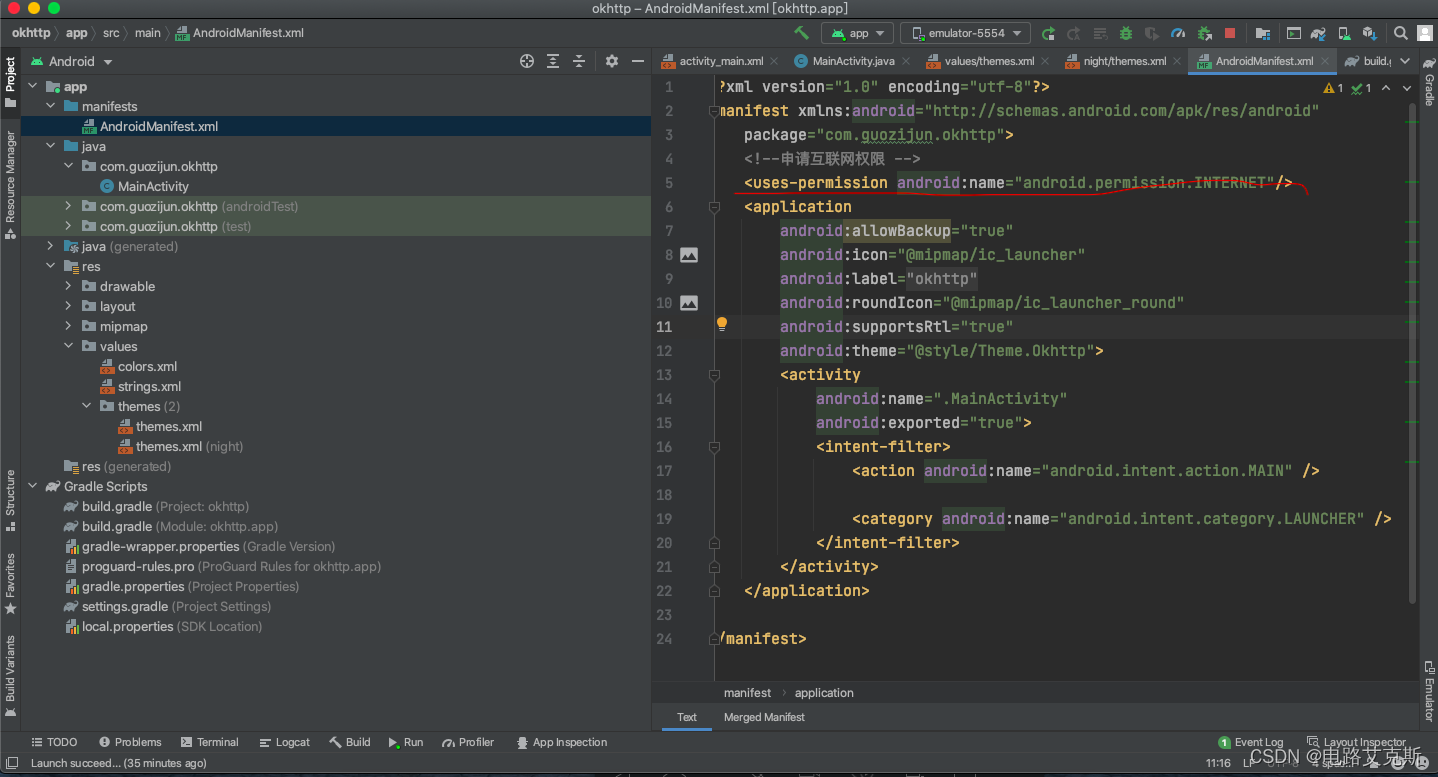The image size is (1438, 777).
Task: Switch to the MainActivity.java tab
Action: click(852, 61)
